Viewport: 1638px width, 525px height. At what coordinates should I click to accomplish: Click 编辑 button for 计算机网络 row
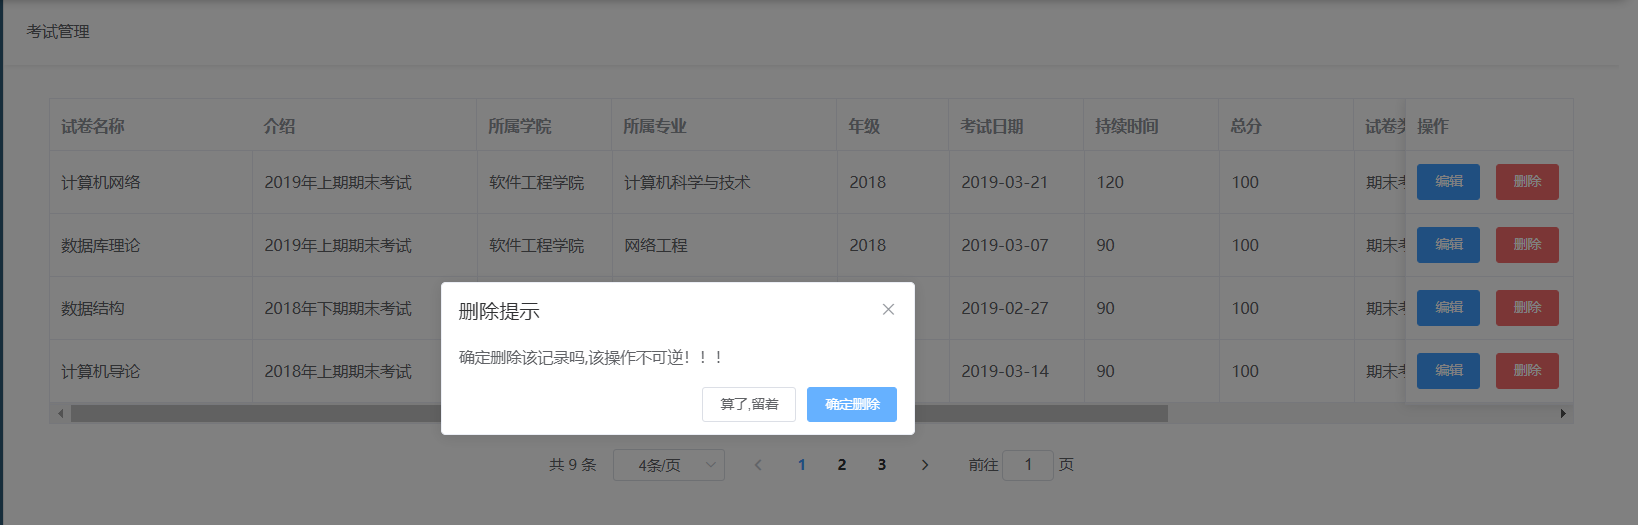click(x=1448, y=182)
